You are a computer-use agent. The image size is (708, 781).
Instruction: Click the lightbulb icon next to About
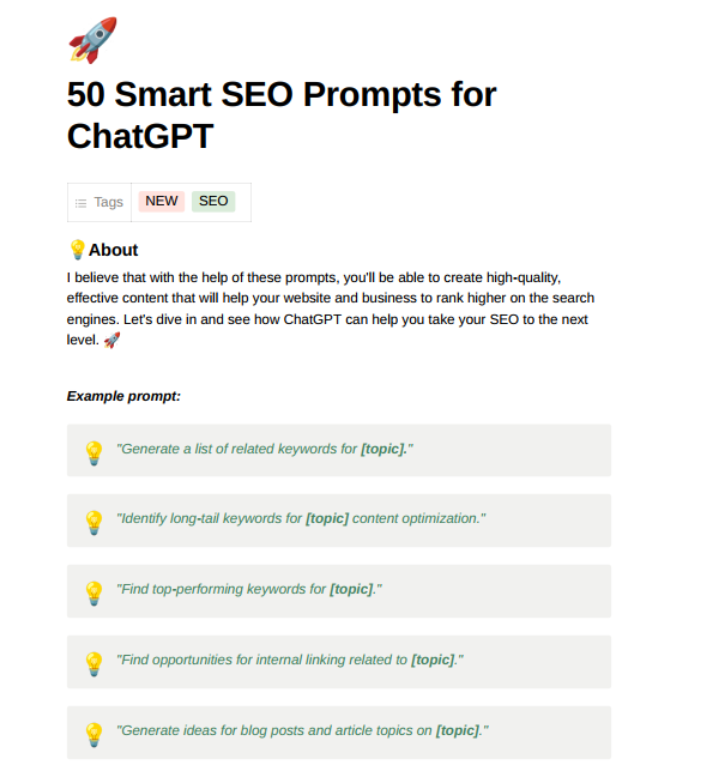(77, 250)
